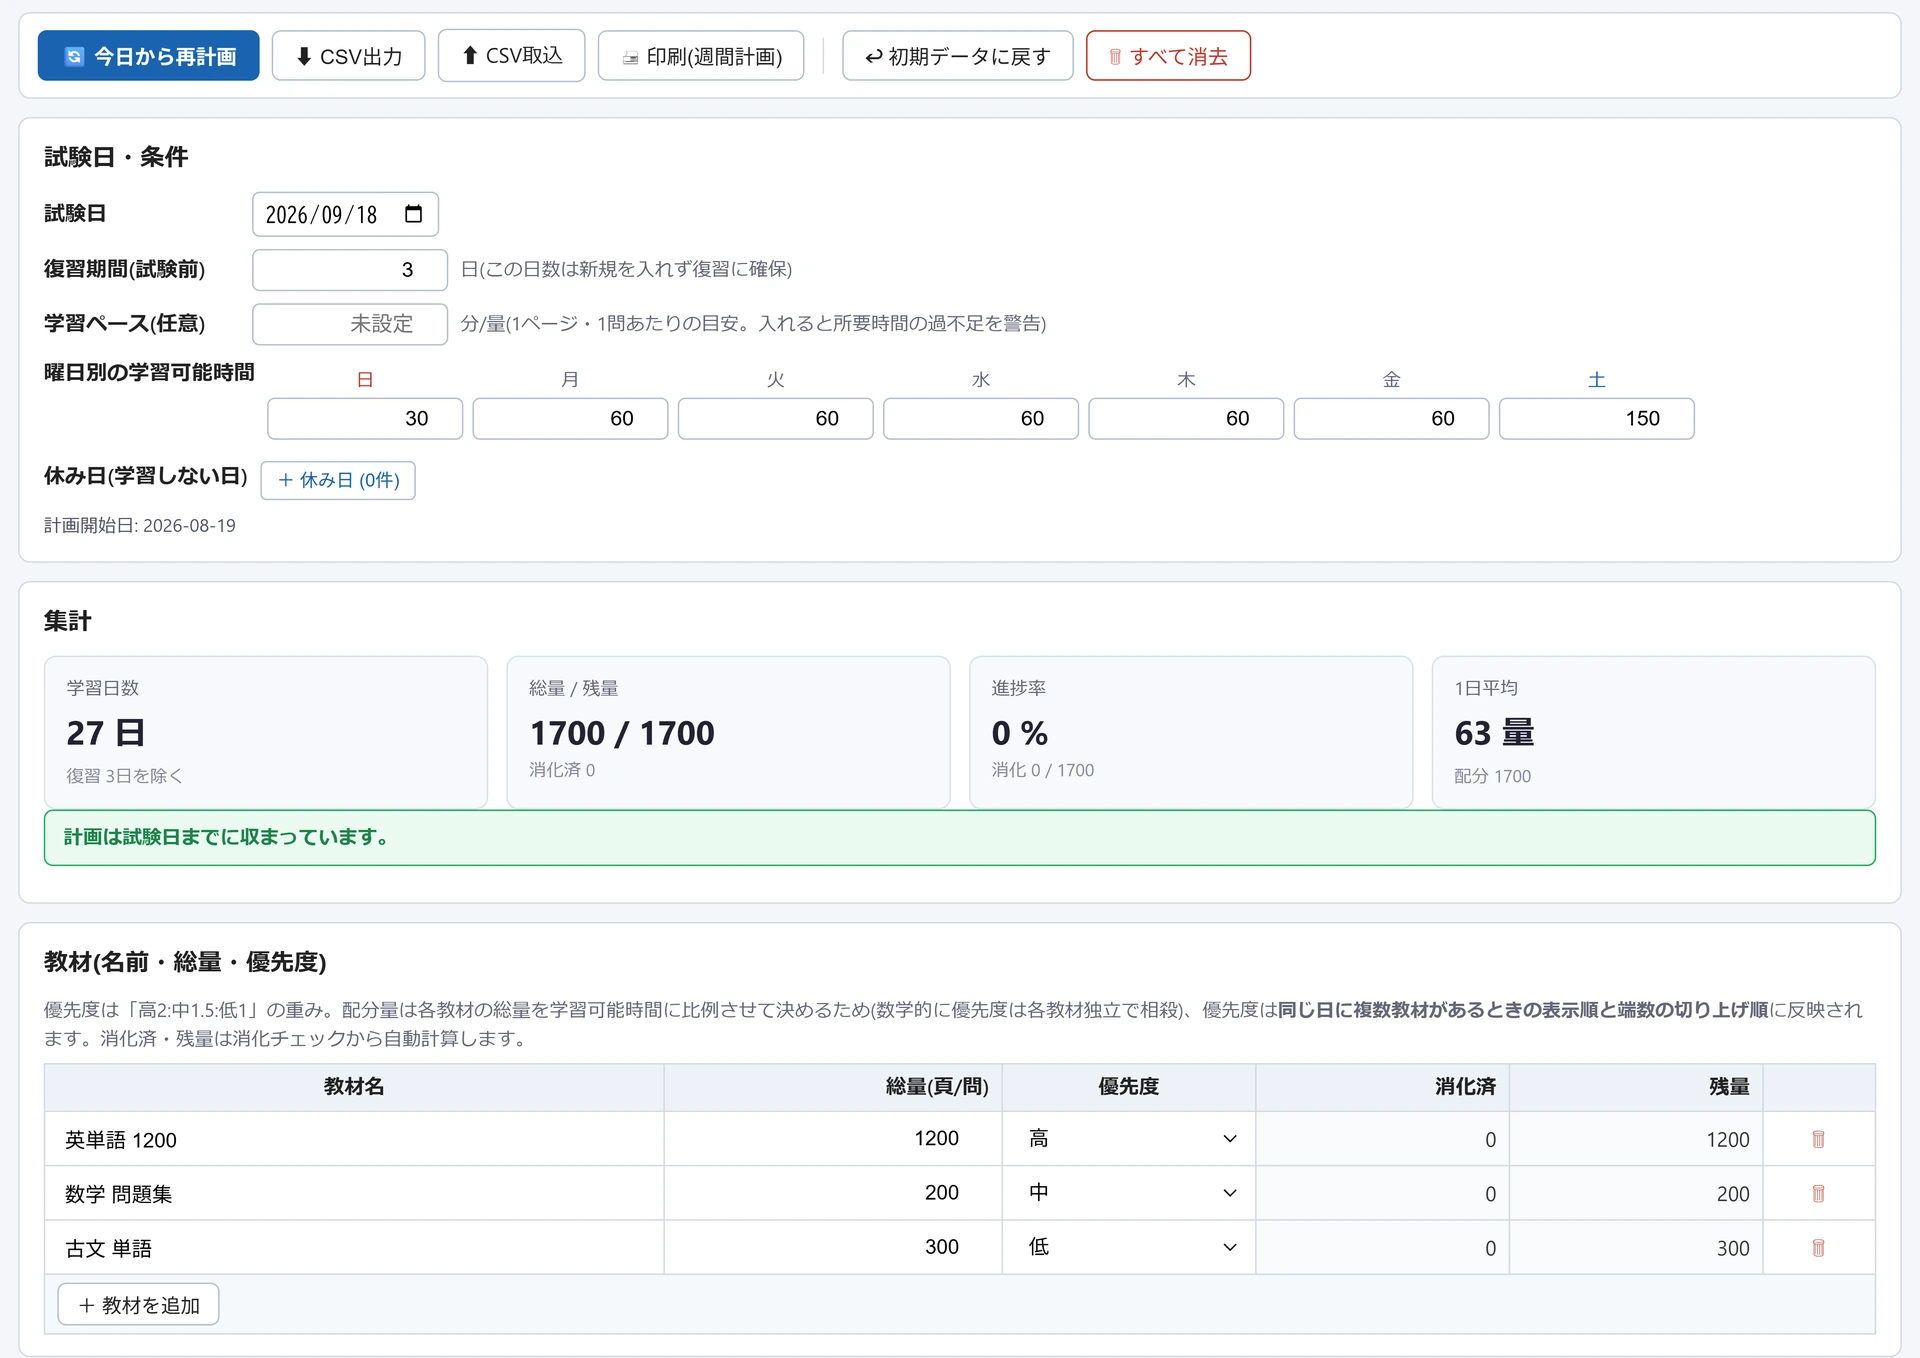This screenshot has height=1358, width=1920.
Task: Edit Friday (金) study minutes field
Action: tap(1392, 418)
